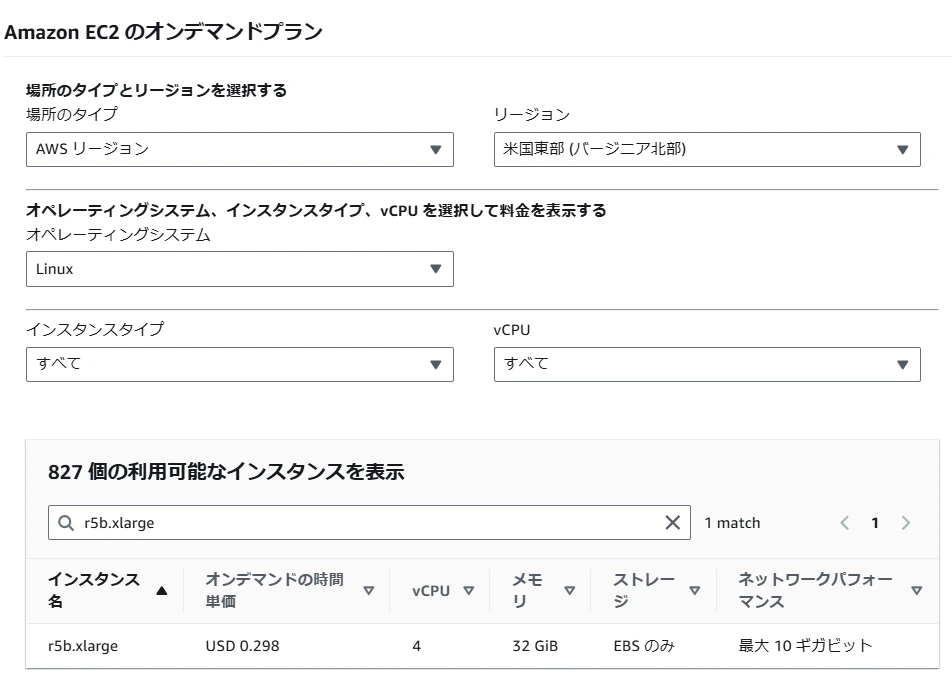Click オンデマンドの時間単価 column header text

pyautogui.click(x=274, y=590)
